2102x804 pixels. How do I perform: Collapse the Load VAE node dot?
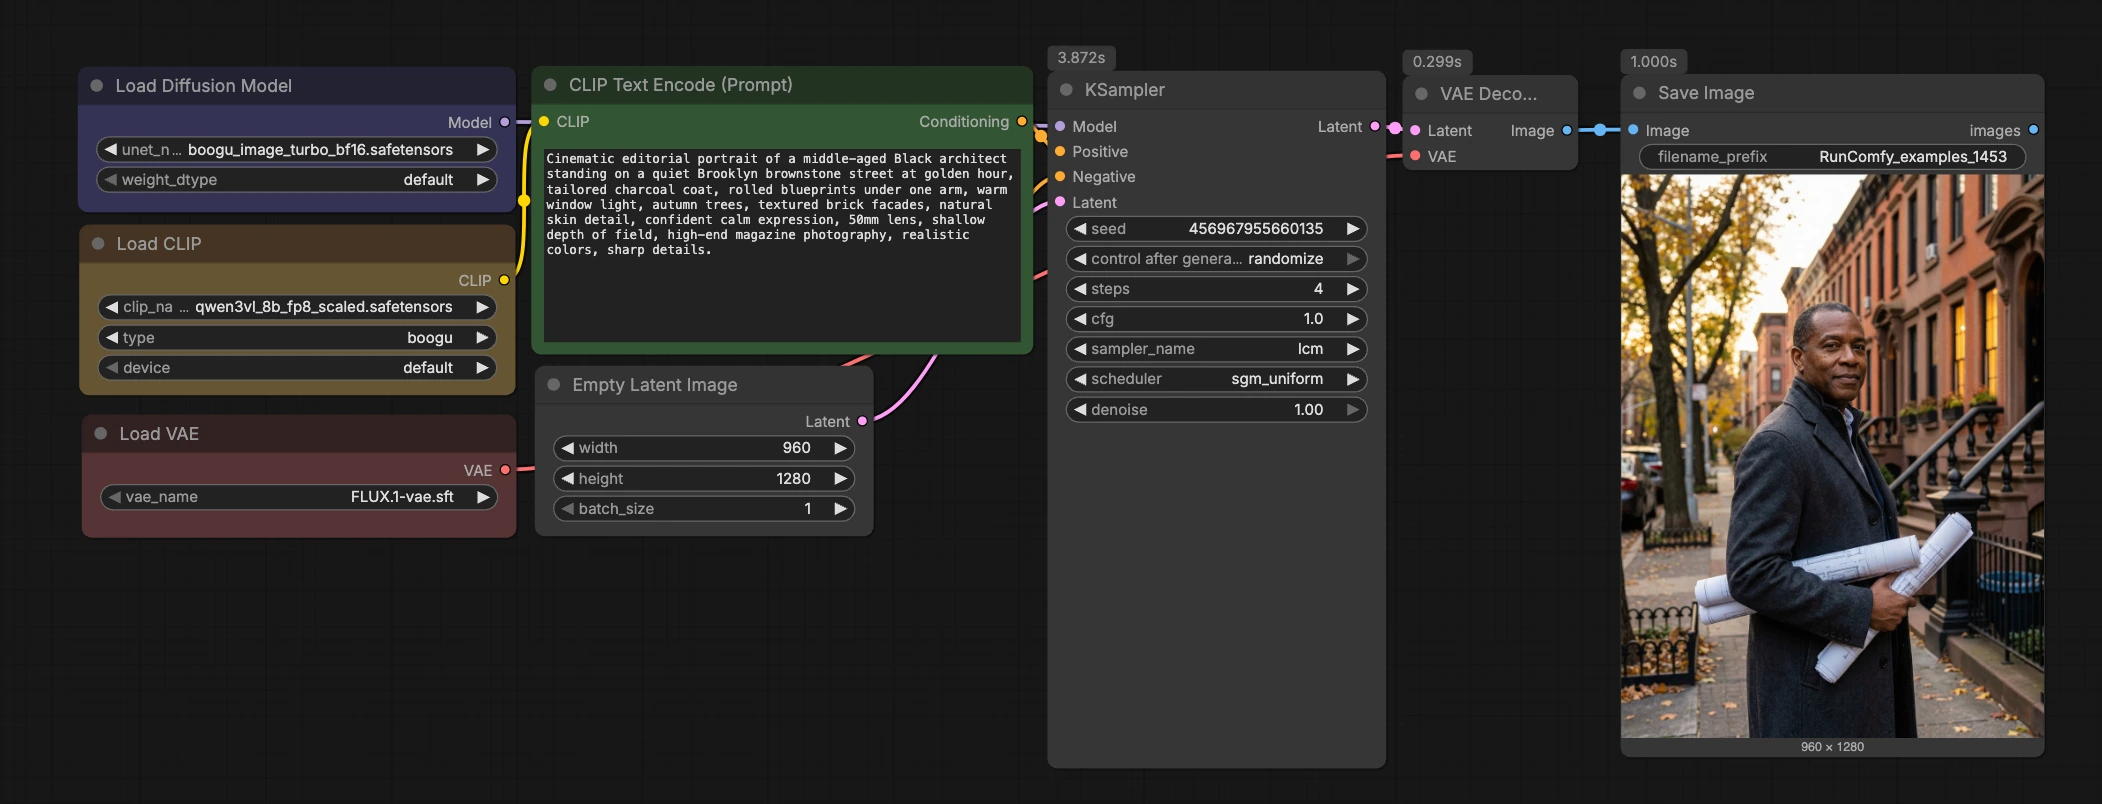(100, 434)
